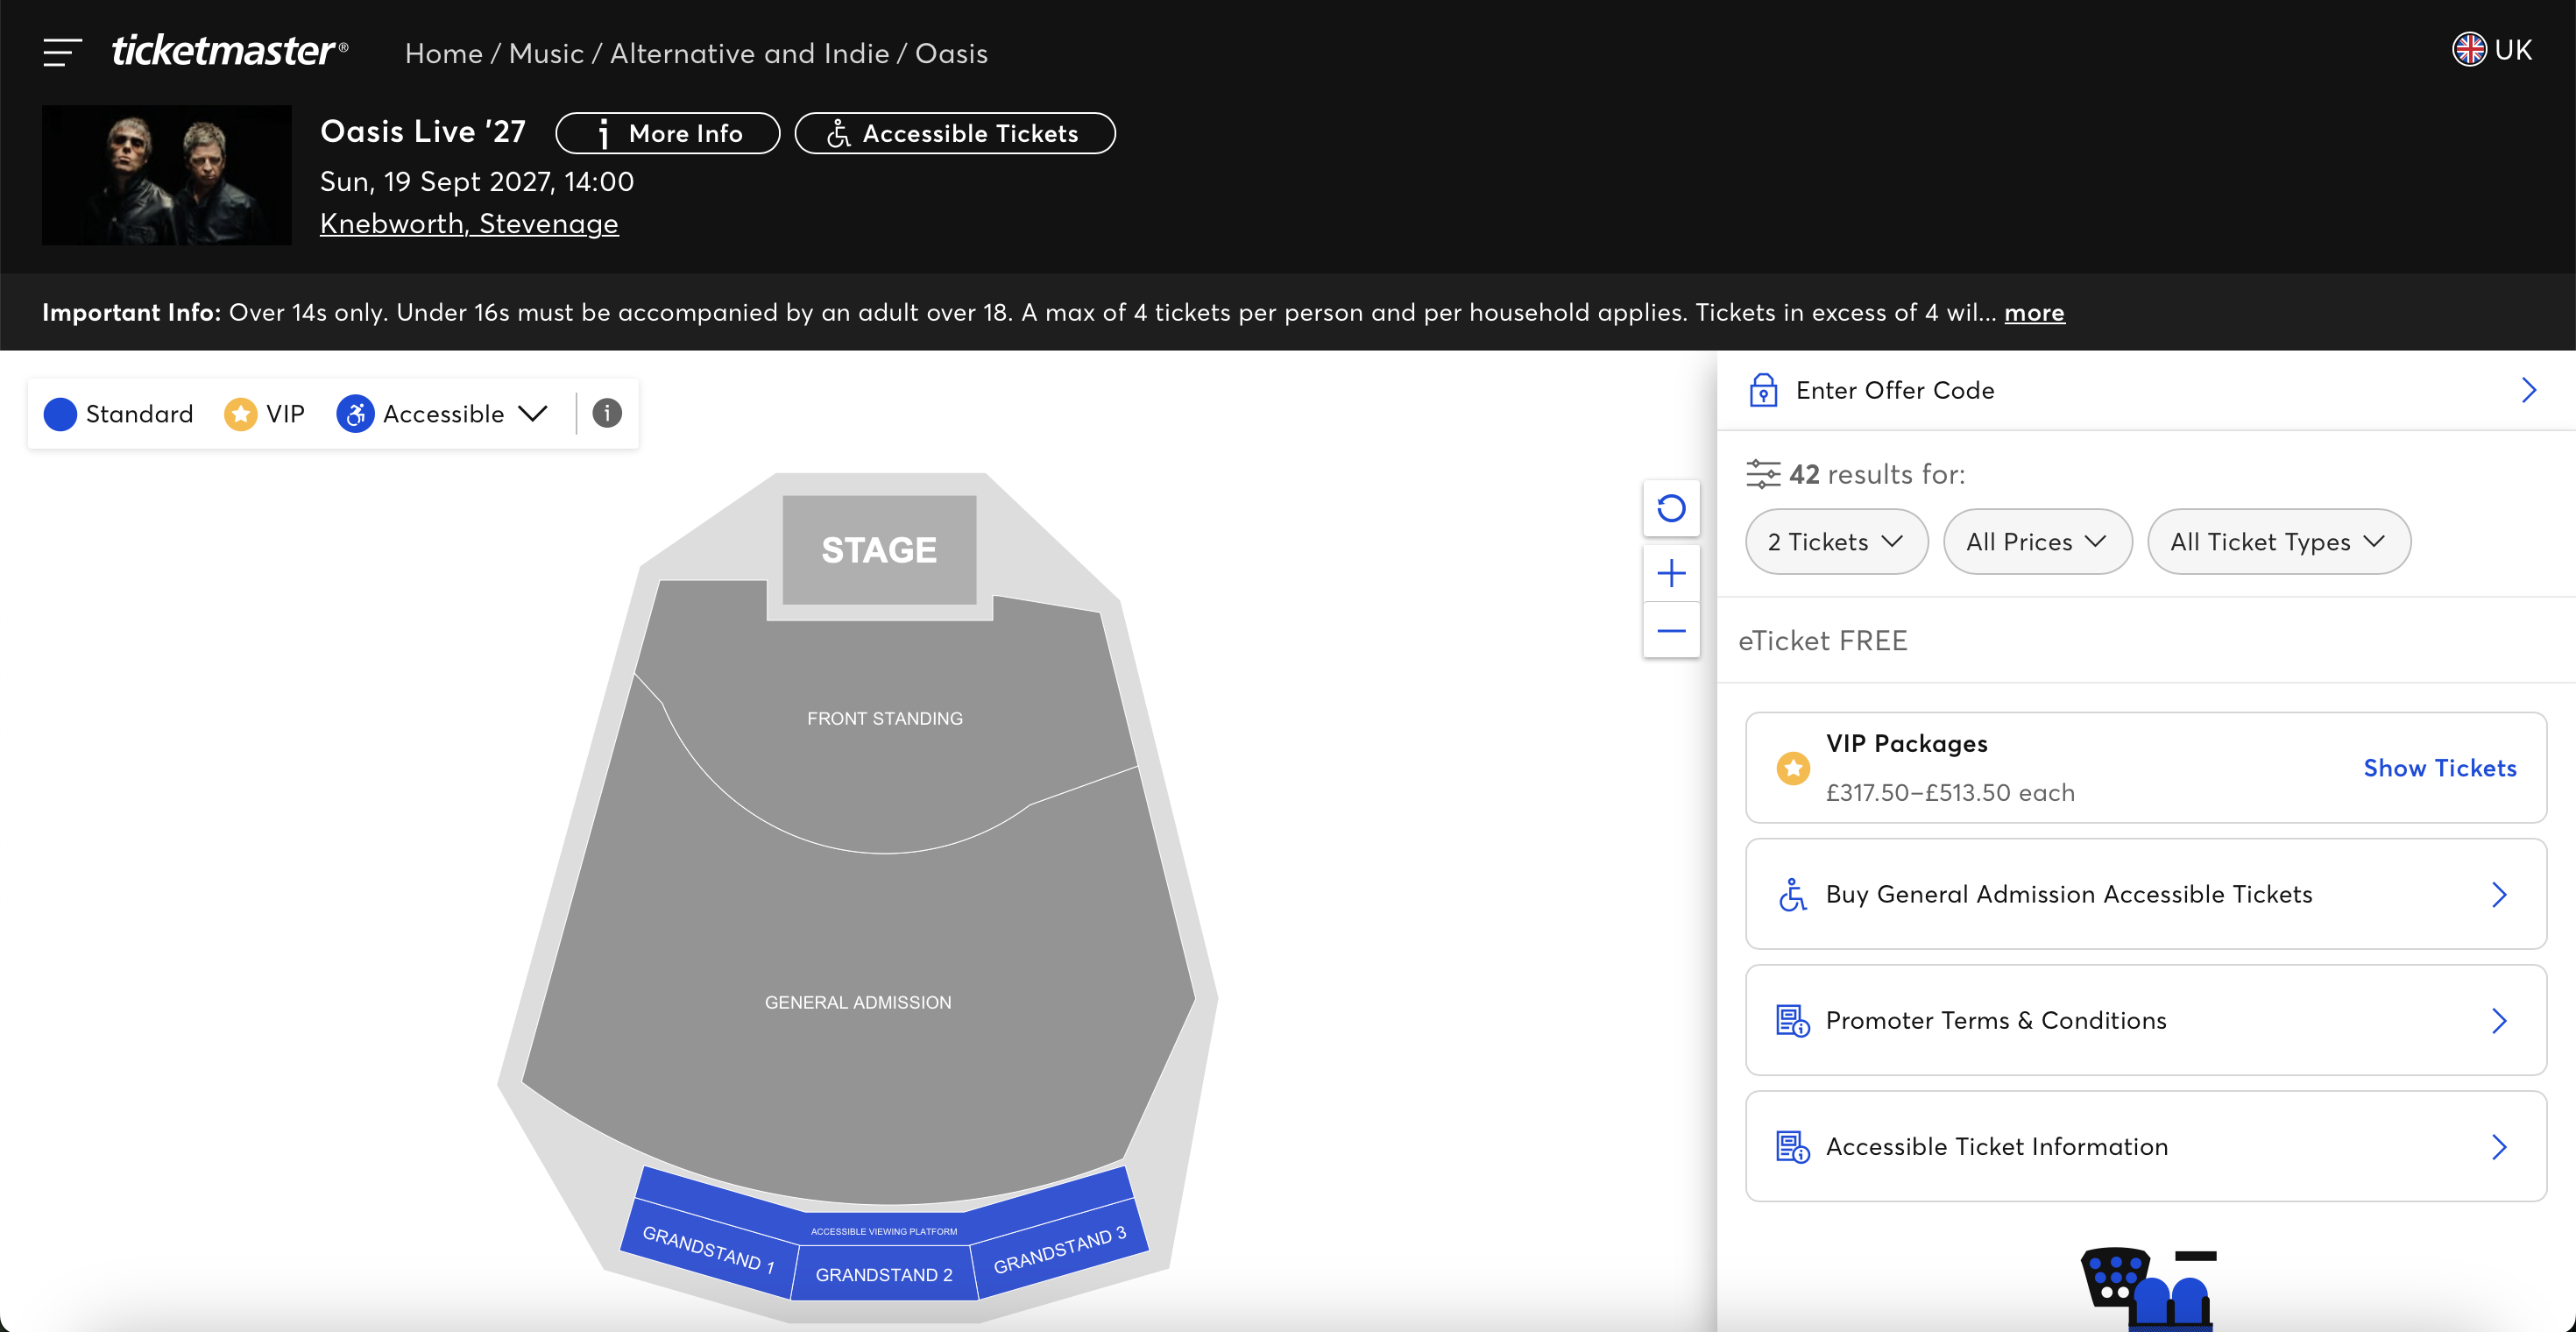Click the Oasis event thumbnail image

point(167,175)
